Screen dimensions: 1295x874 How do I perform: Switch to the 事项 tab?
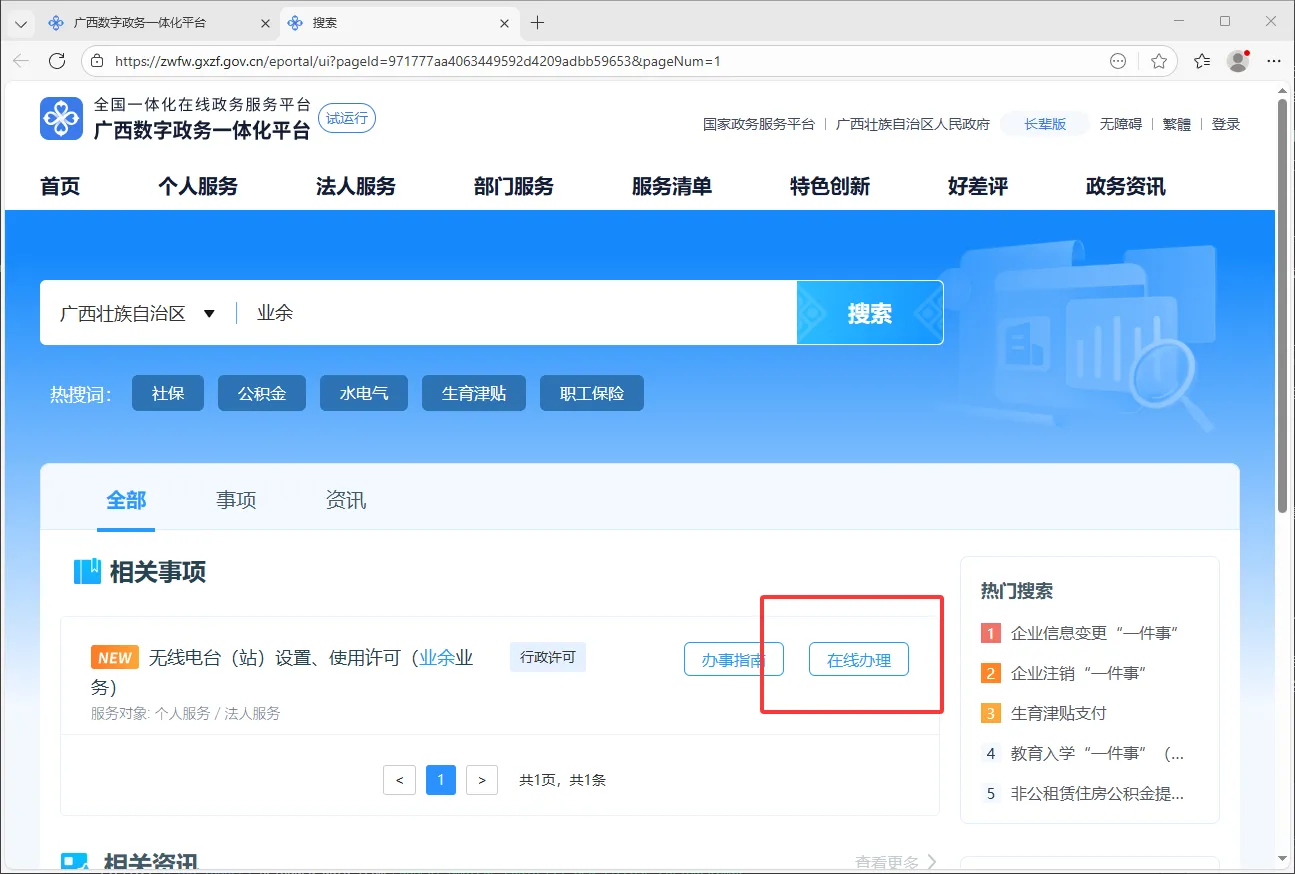coord(236,500)
